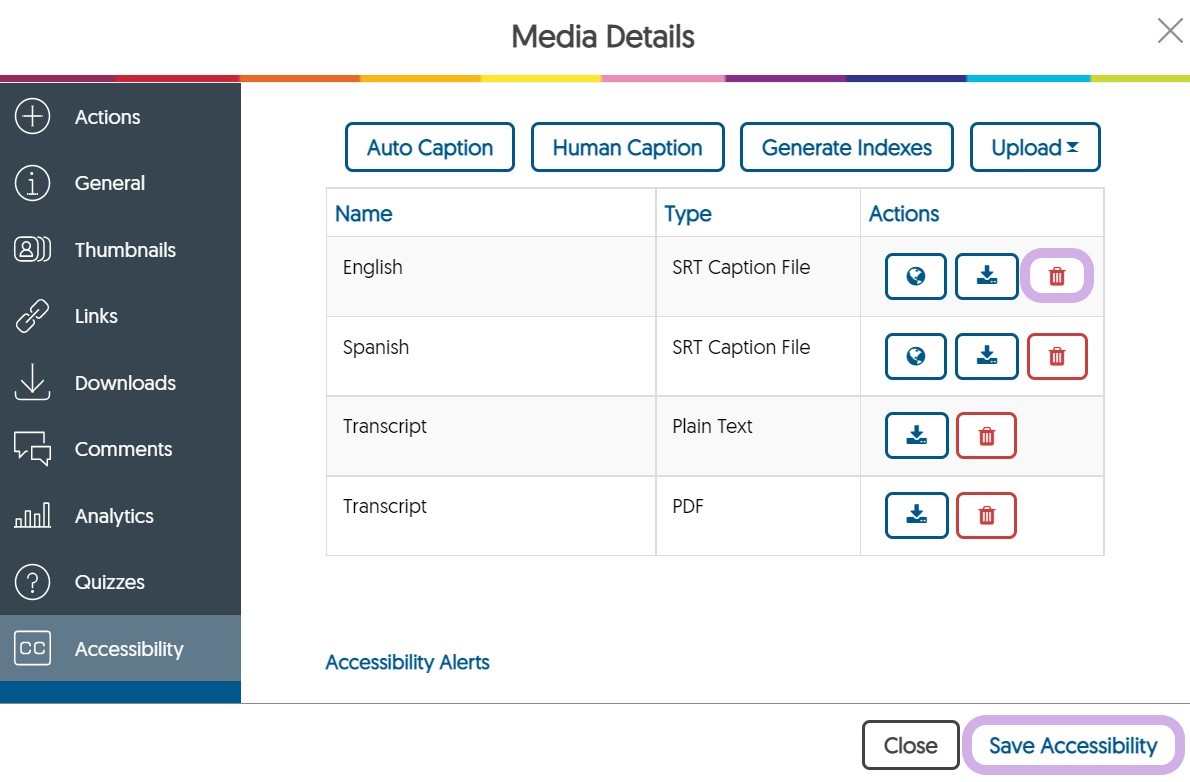This screenshot has width=1190, height=782.
Task: Delete the Spanish caption file
Action: coord(1056,356)
